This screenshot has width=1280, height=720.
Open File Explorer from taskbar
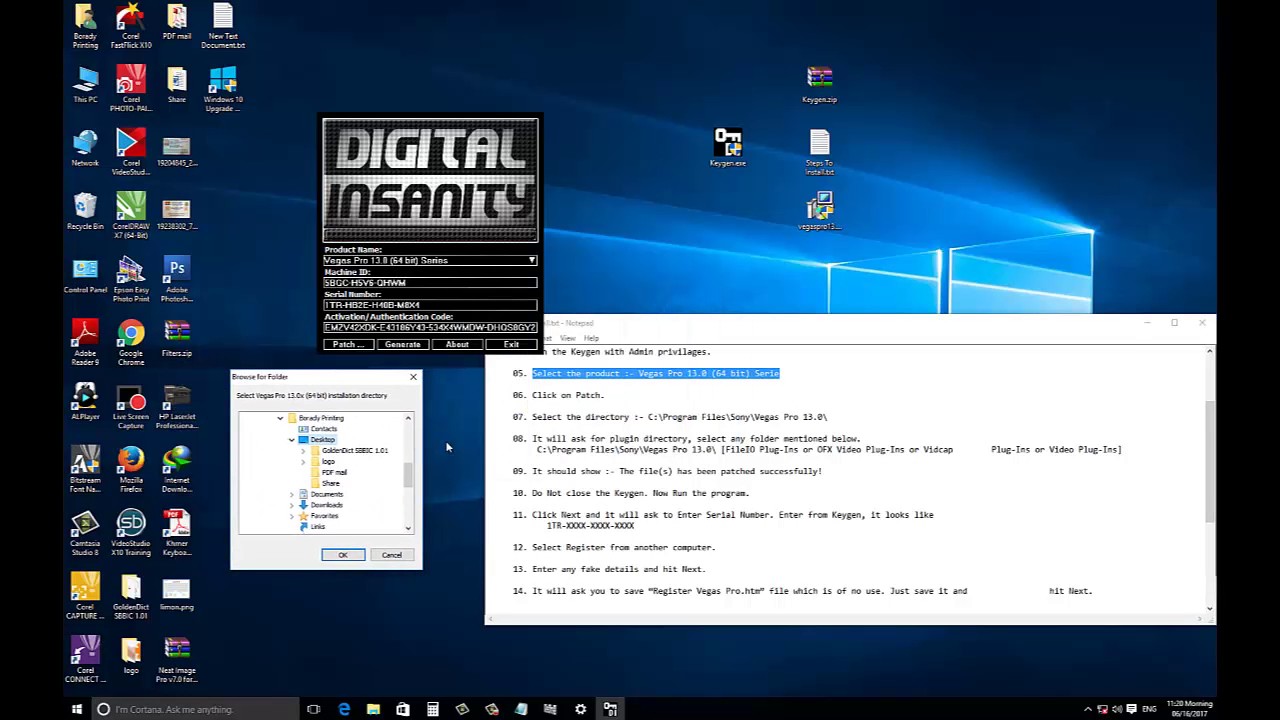pos(373,709)
